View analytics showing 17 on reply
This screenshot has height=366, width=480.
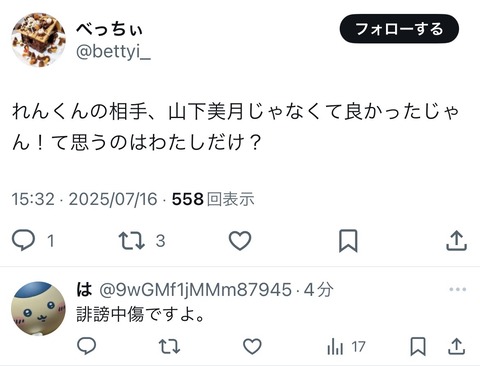pos(346,347)
